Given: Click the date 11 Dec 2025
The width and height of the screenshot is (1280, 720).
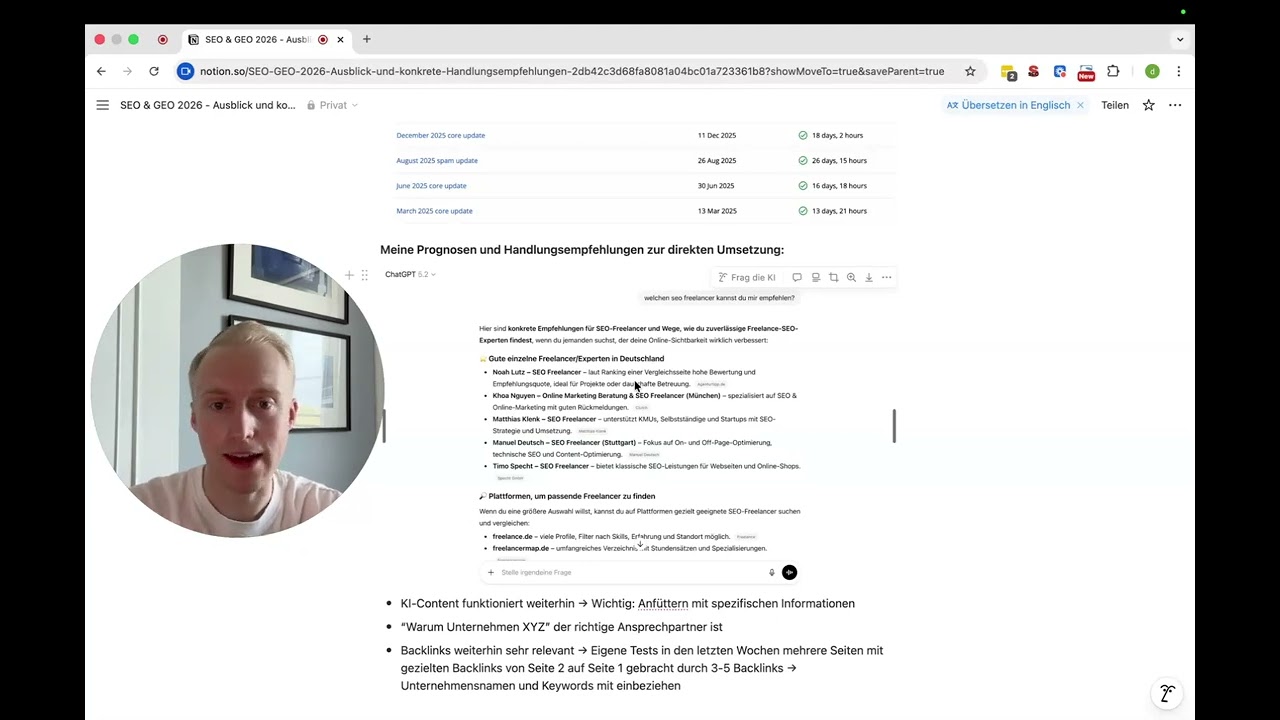Looking at the screenshot, I should (717, 135).
